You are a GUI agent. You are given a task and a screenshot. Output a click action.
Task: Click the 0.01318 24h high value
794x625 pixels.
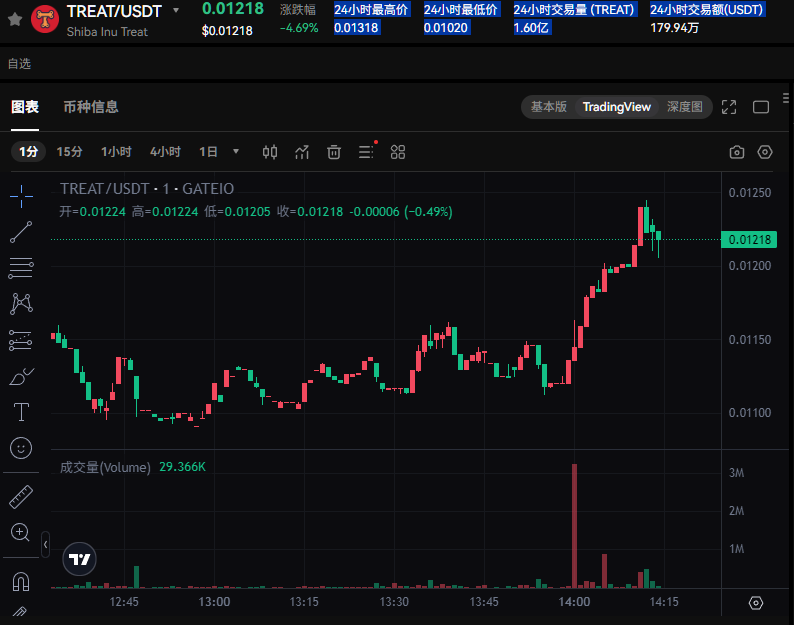coord(356,28)
